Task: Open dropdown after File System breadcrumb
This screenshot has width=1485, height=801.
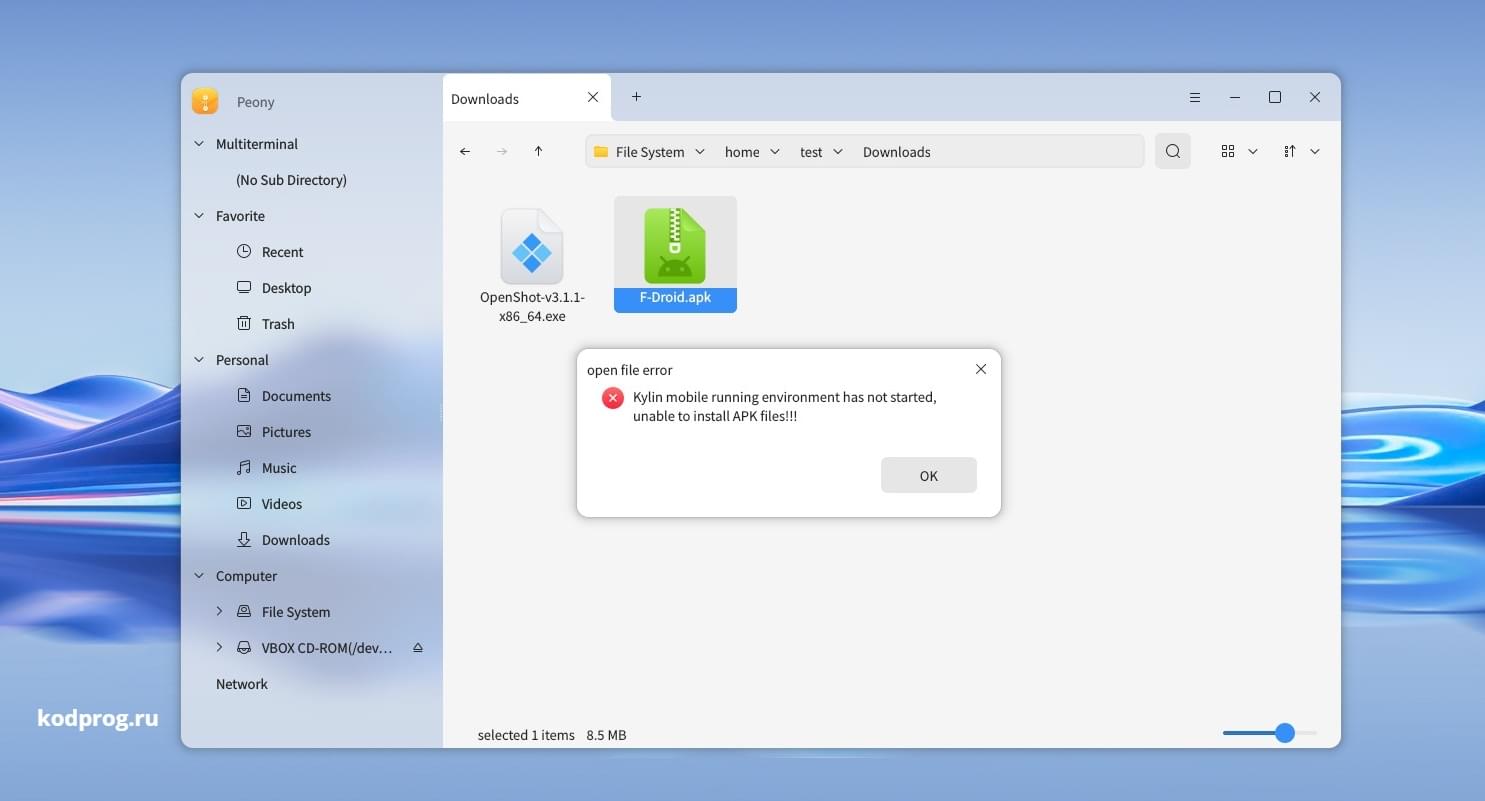Action: [700, 152]
